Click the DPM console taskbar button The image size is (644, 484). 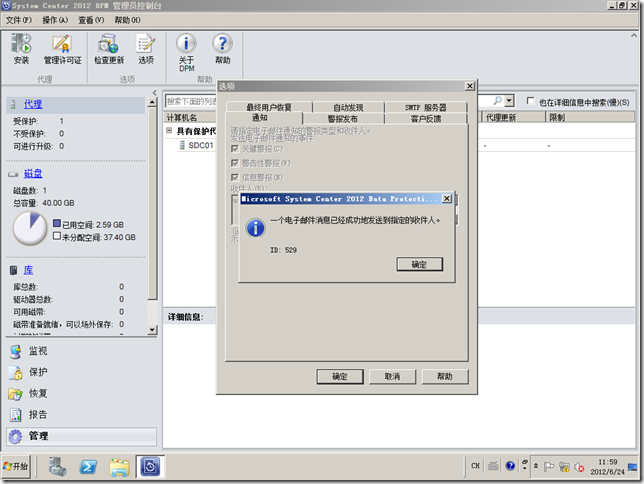[x=150, y=467]
